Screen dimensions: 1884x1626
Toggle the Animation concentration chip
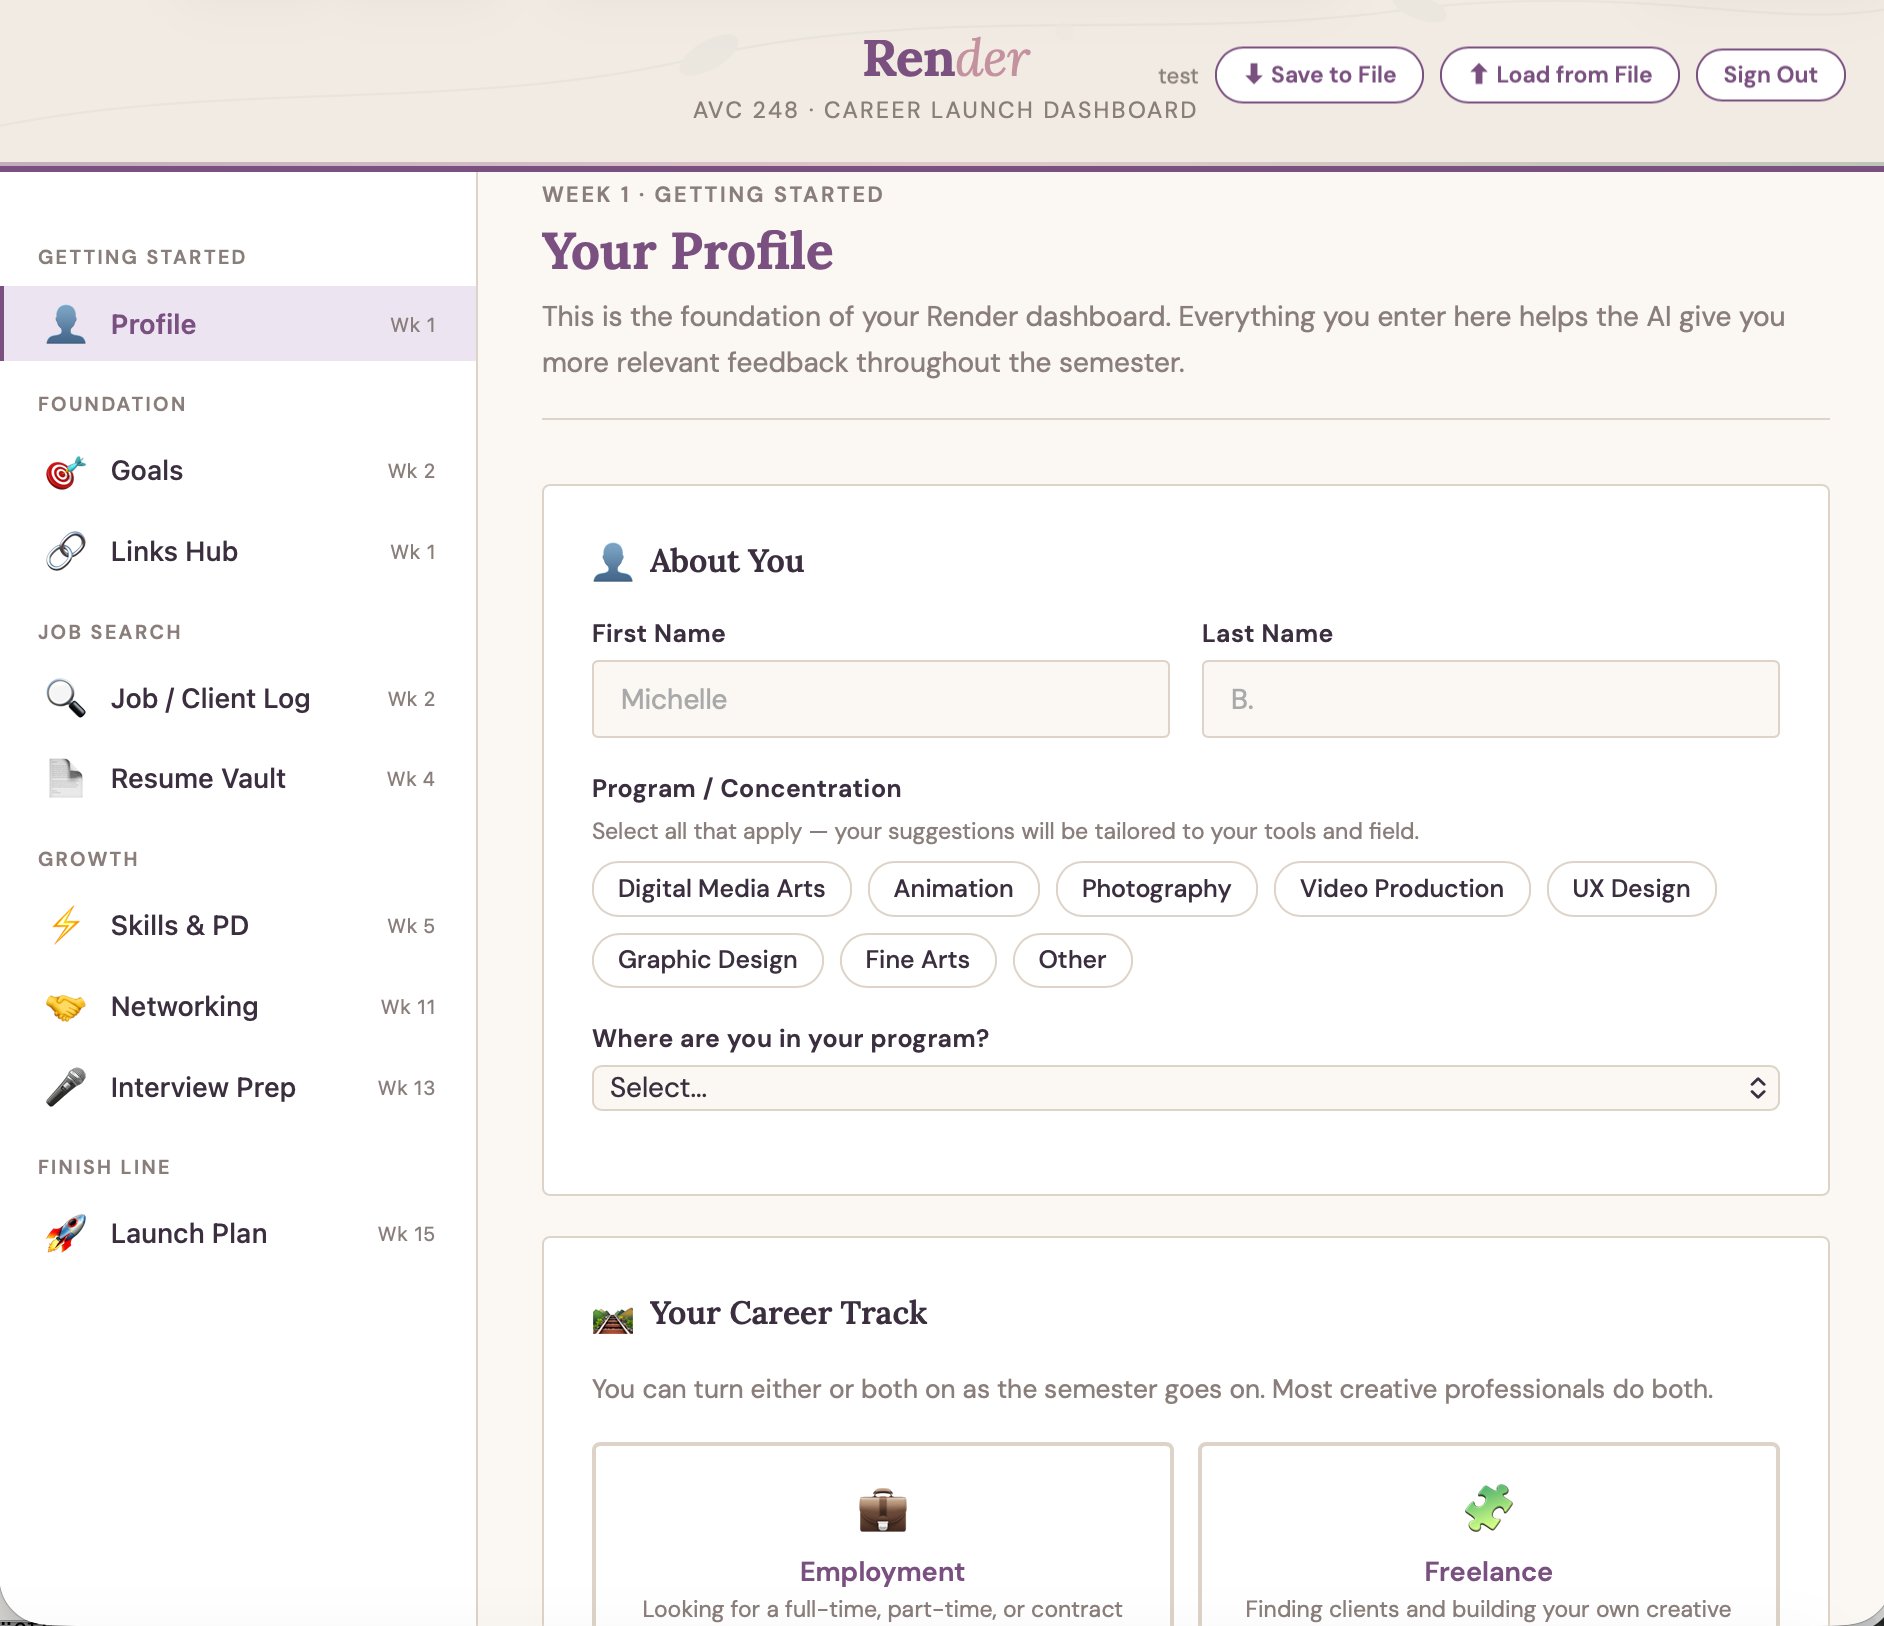pos(954,889)
